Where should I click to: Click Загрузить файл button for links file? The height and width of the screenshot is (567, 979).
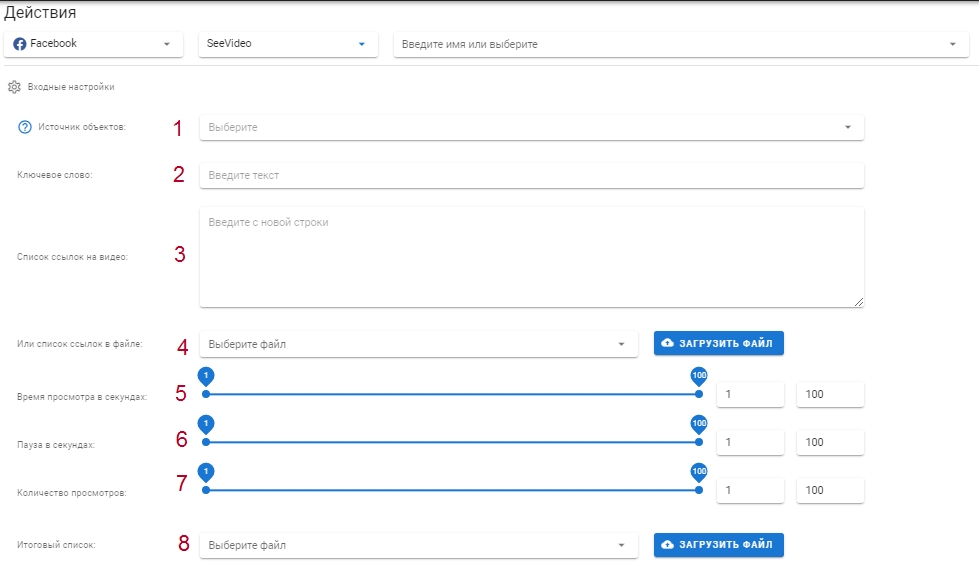(x=719, y=343)
